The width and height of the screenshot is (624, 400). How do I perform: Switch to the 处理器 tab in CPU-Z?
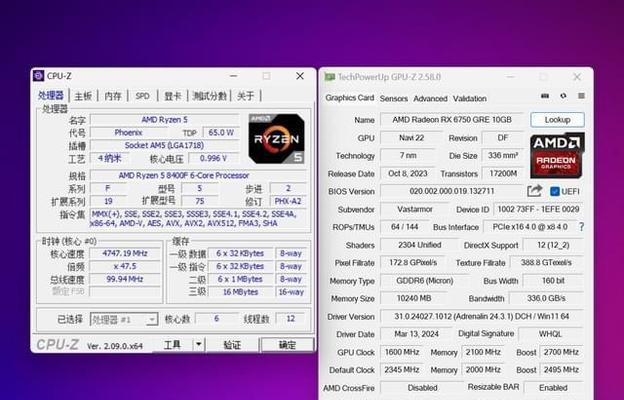point(51,96)
